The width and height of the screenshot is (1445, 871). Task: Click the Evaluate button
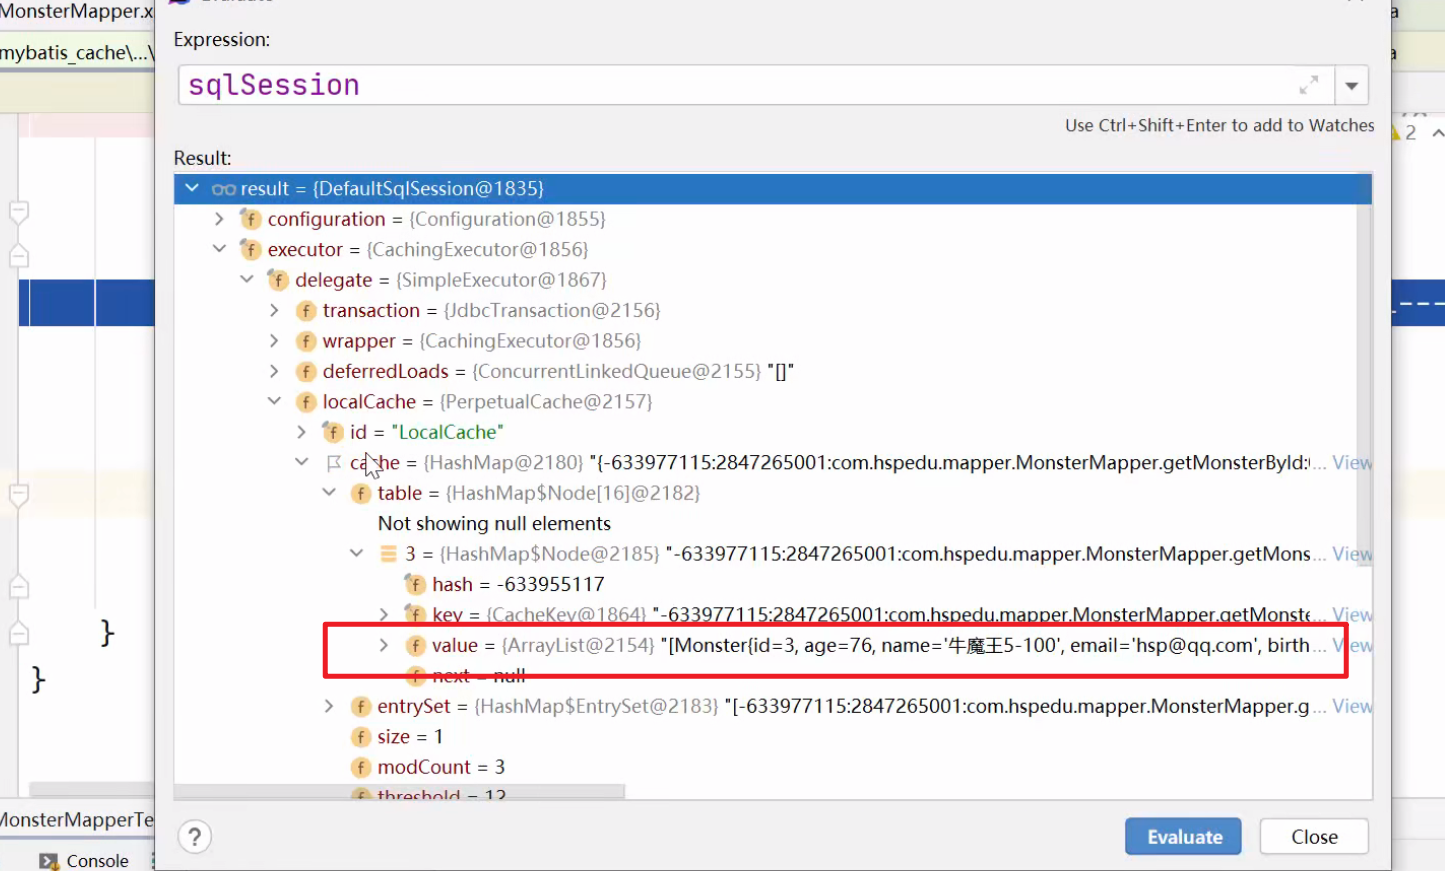tap(1183, 837)
